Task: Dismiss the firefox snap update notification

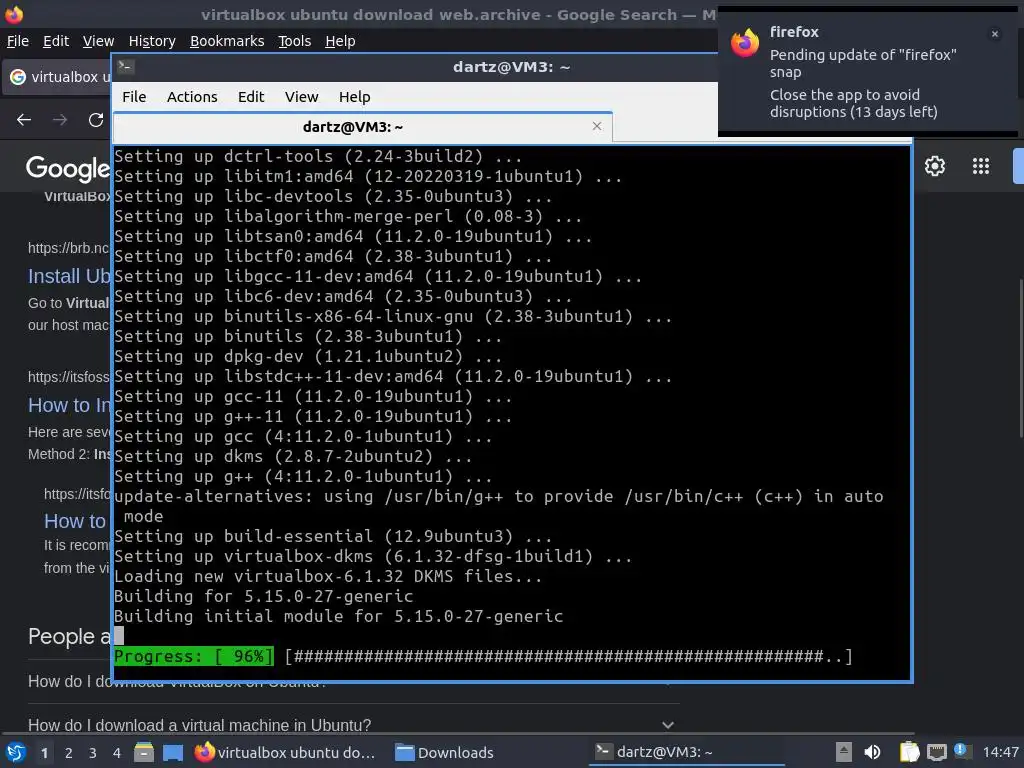Action: [x=995, y=34]
